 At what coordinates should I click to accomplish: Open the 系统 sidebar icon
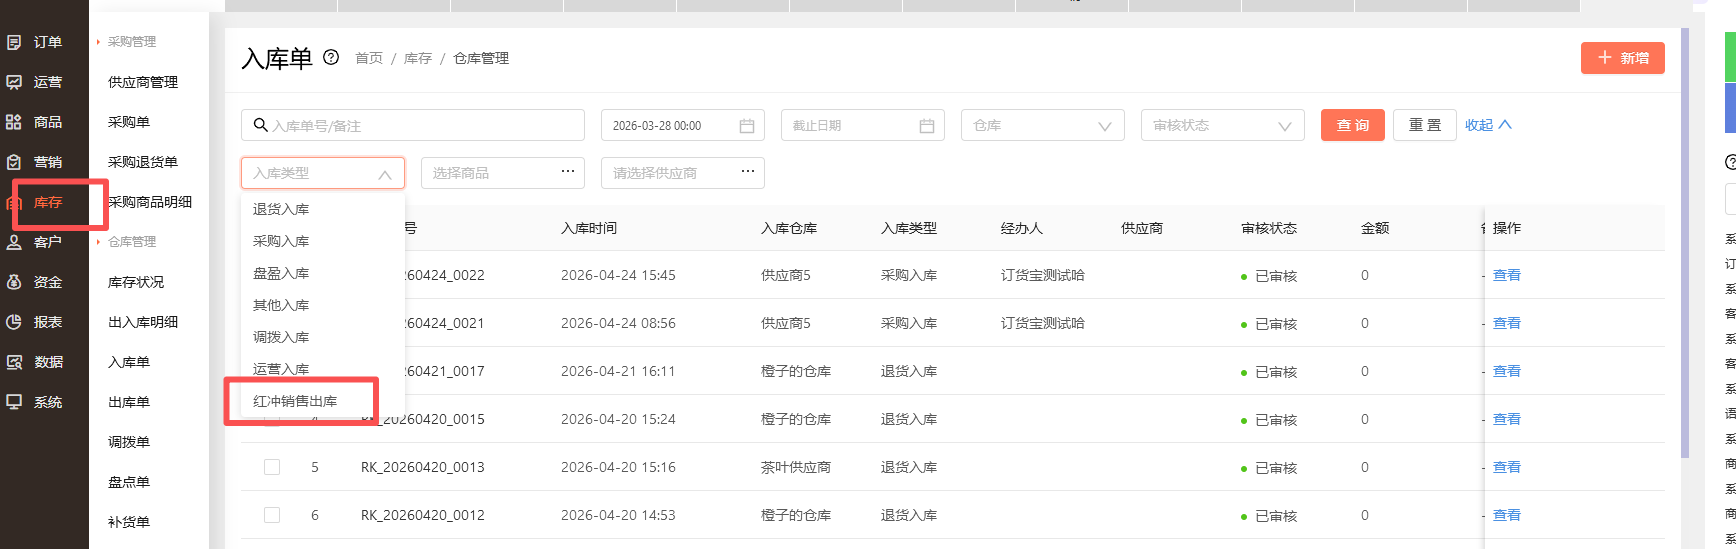tap(14, 402)
